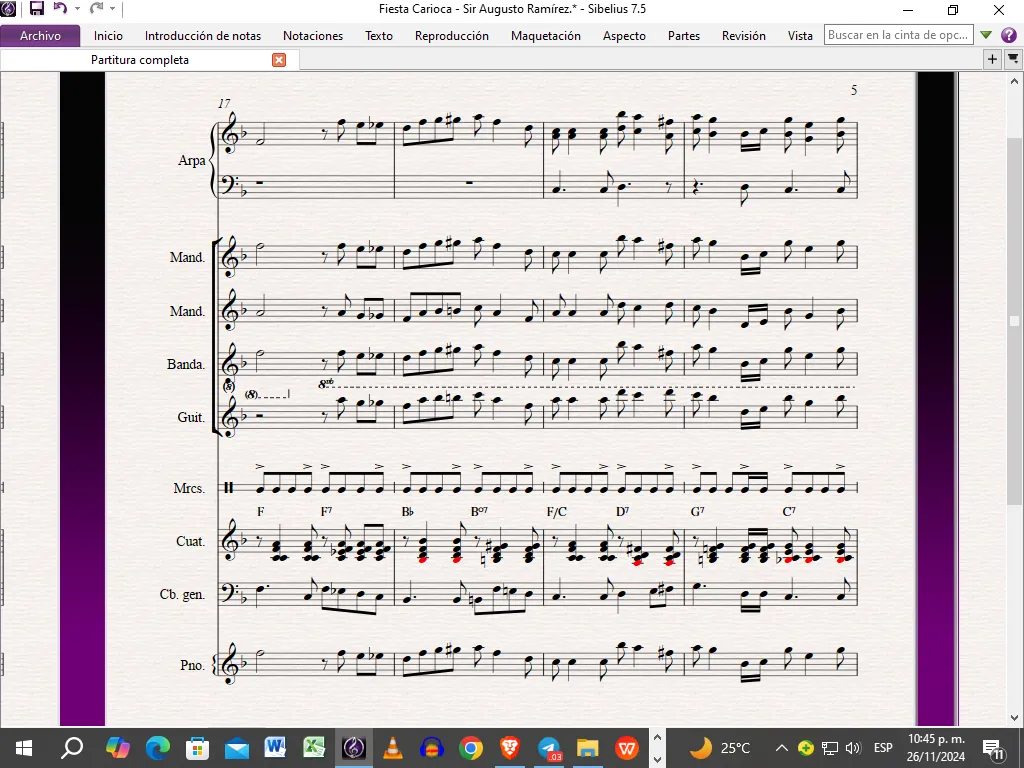This screenshot has width=1024, height=768.
Task: Switch ESP keyboard language indicator
Action: (883, 748)
